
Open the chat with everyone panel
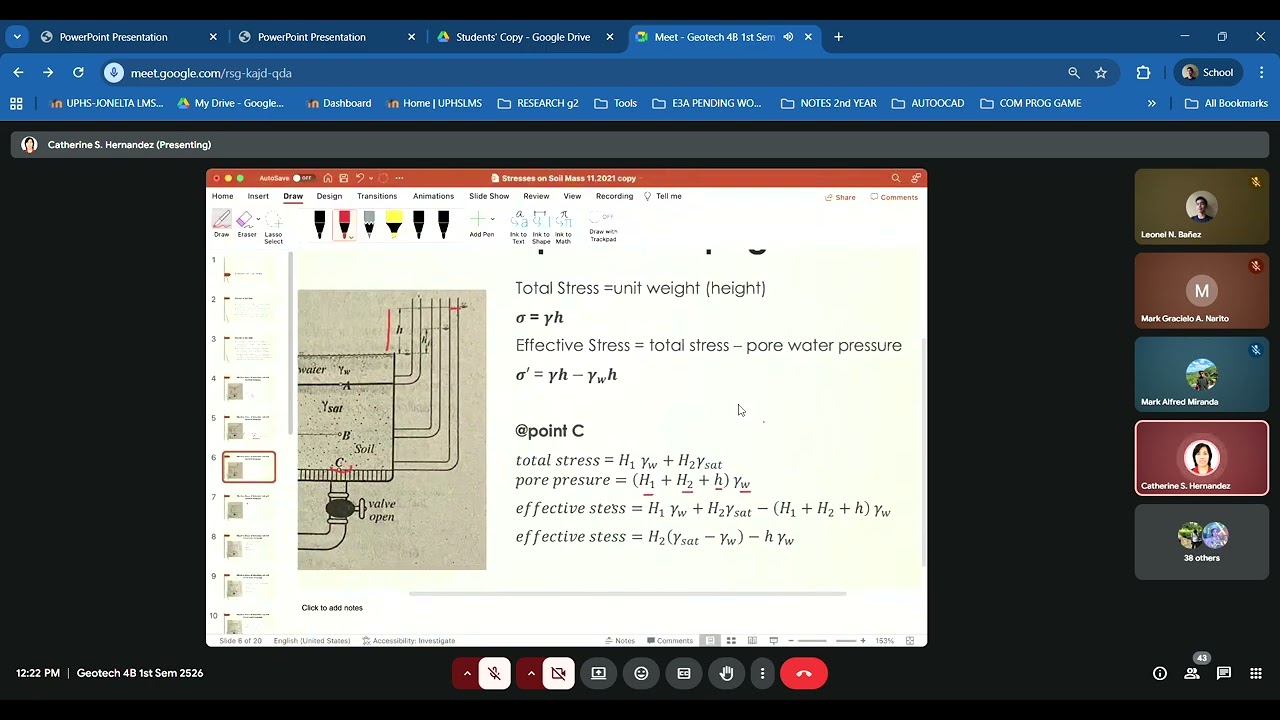click(x=1224, y=673)
